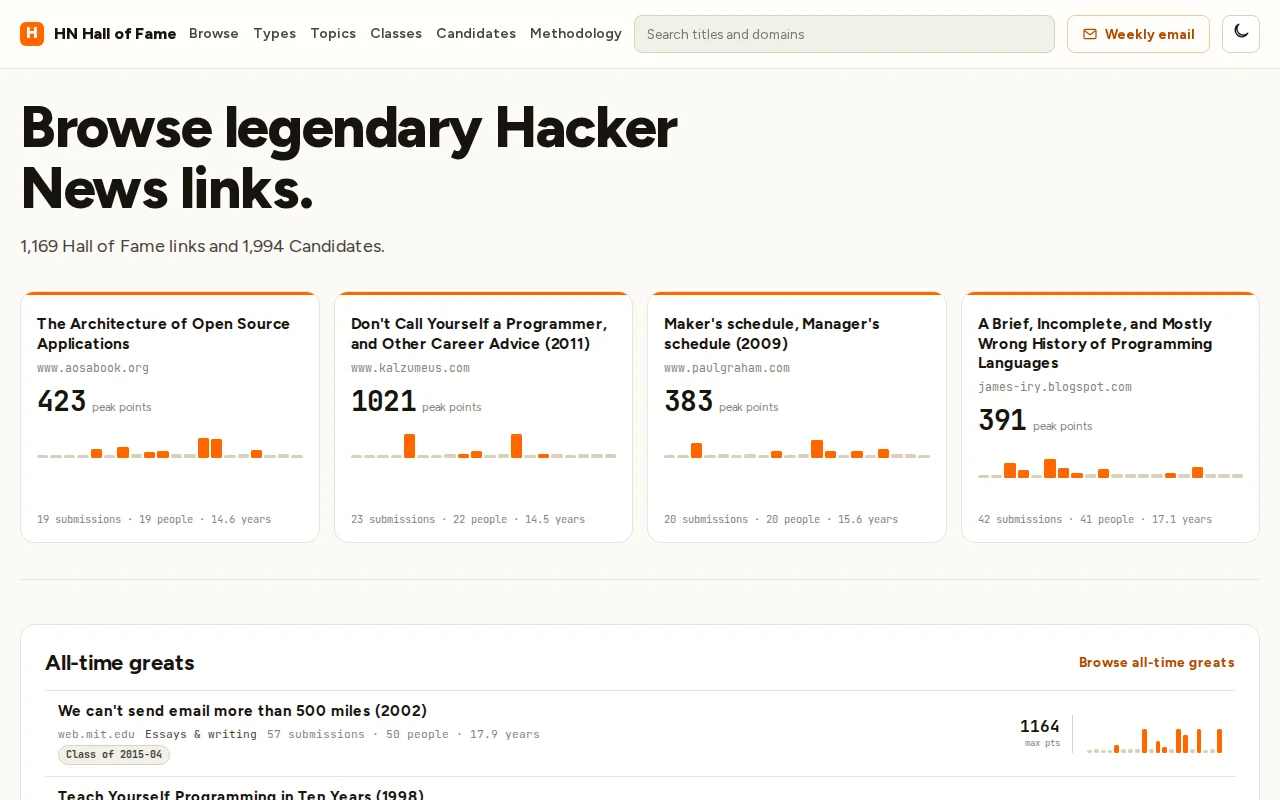Image resolution: width=1280 pixels, height=800 pixels.
Task: Click the 391 peak points value
Action: tap(1002, 421)
